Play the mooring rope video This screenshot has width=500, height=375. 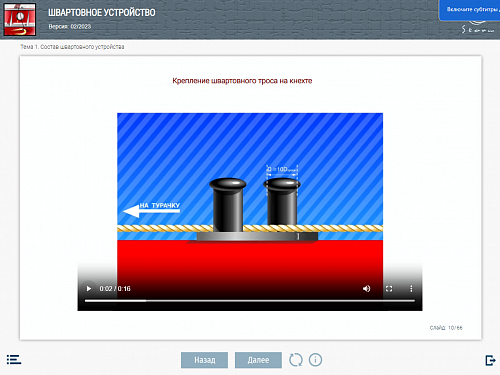[89, 289]
